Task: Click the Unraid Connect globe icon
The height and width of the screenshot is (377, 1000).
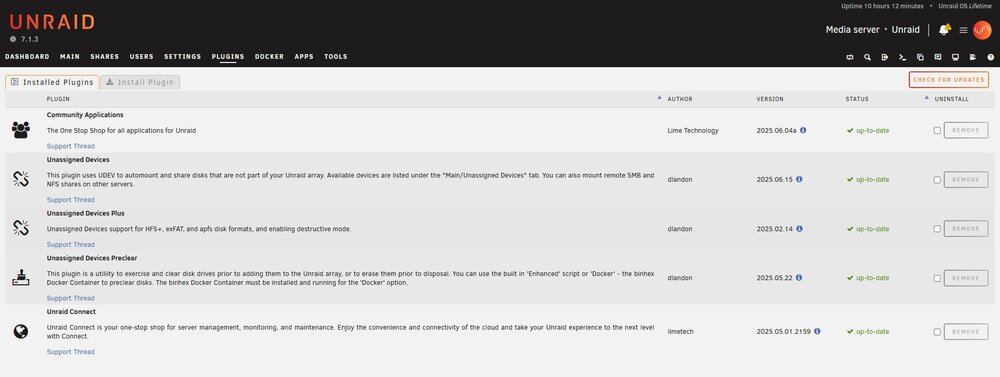Action: coord(20,332)
